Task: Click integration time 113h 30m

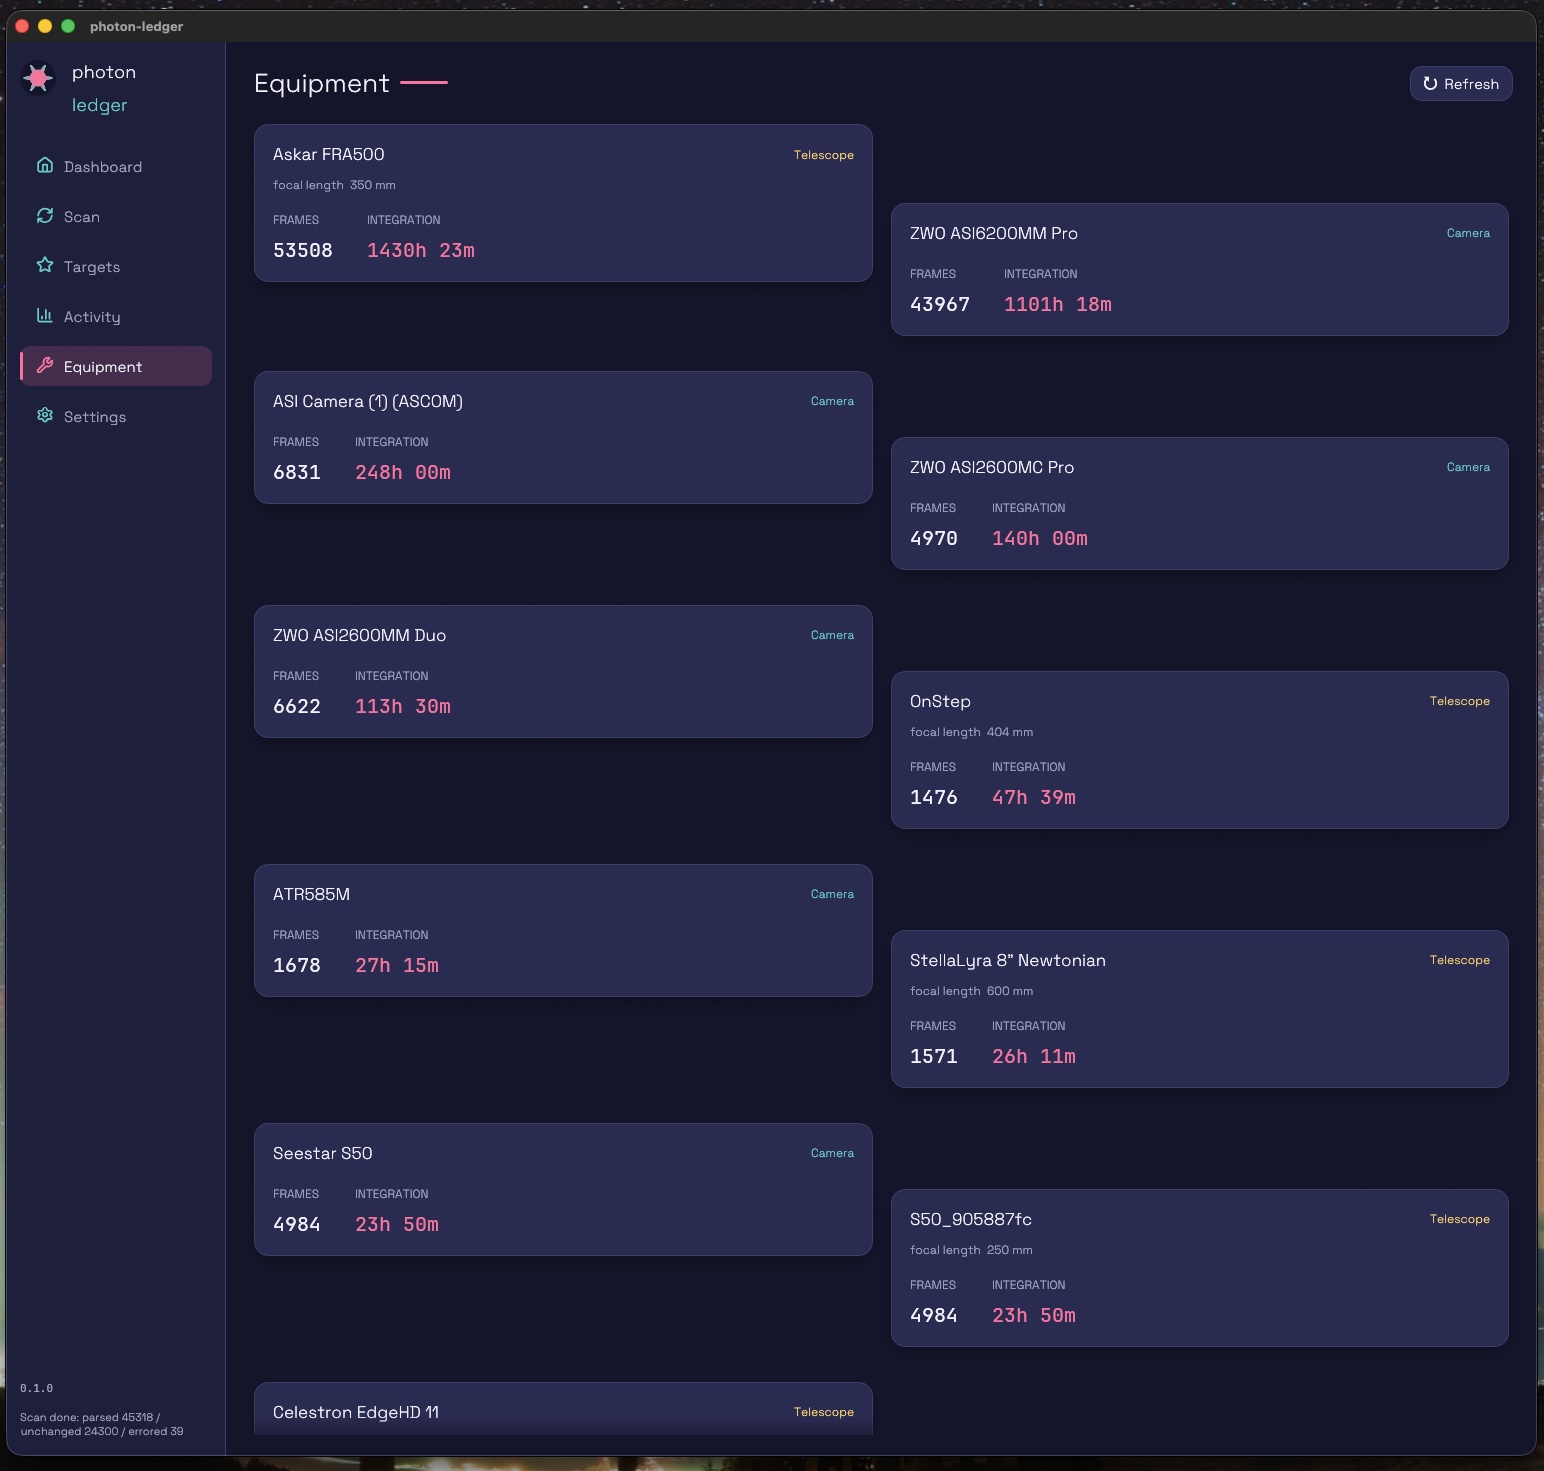Action: tap(403, 706)
